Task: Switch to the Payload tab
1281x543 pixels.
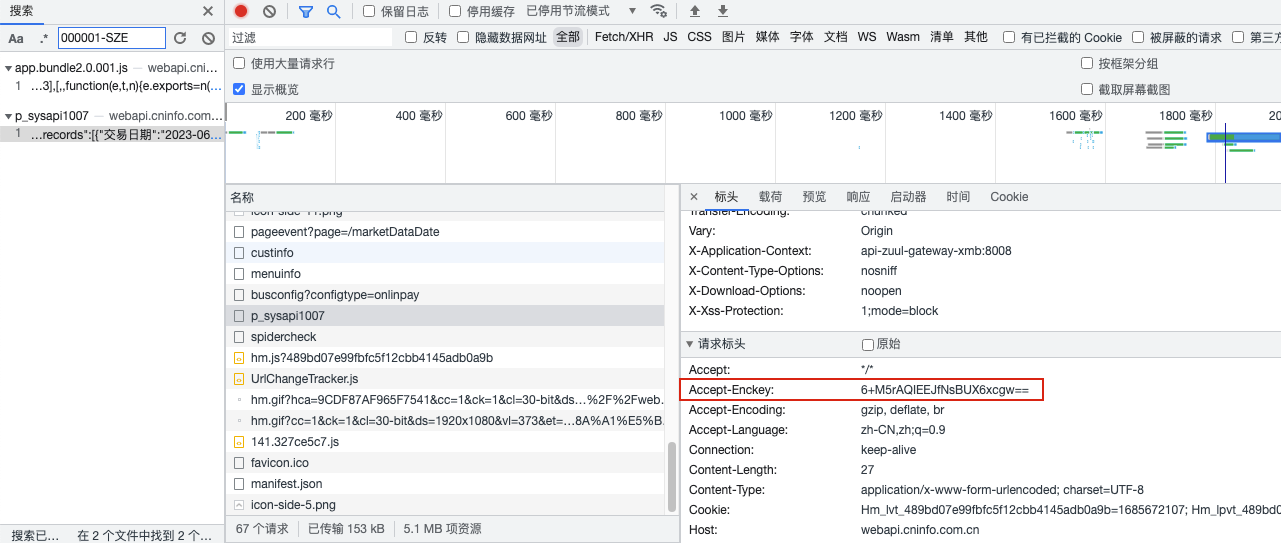Action: 770,197
